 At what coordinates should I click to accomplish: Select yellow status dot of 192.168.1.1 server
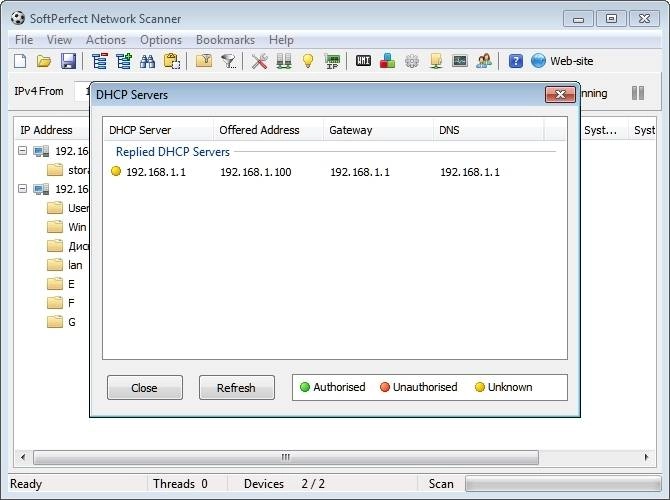point(116,171)
